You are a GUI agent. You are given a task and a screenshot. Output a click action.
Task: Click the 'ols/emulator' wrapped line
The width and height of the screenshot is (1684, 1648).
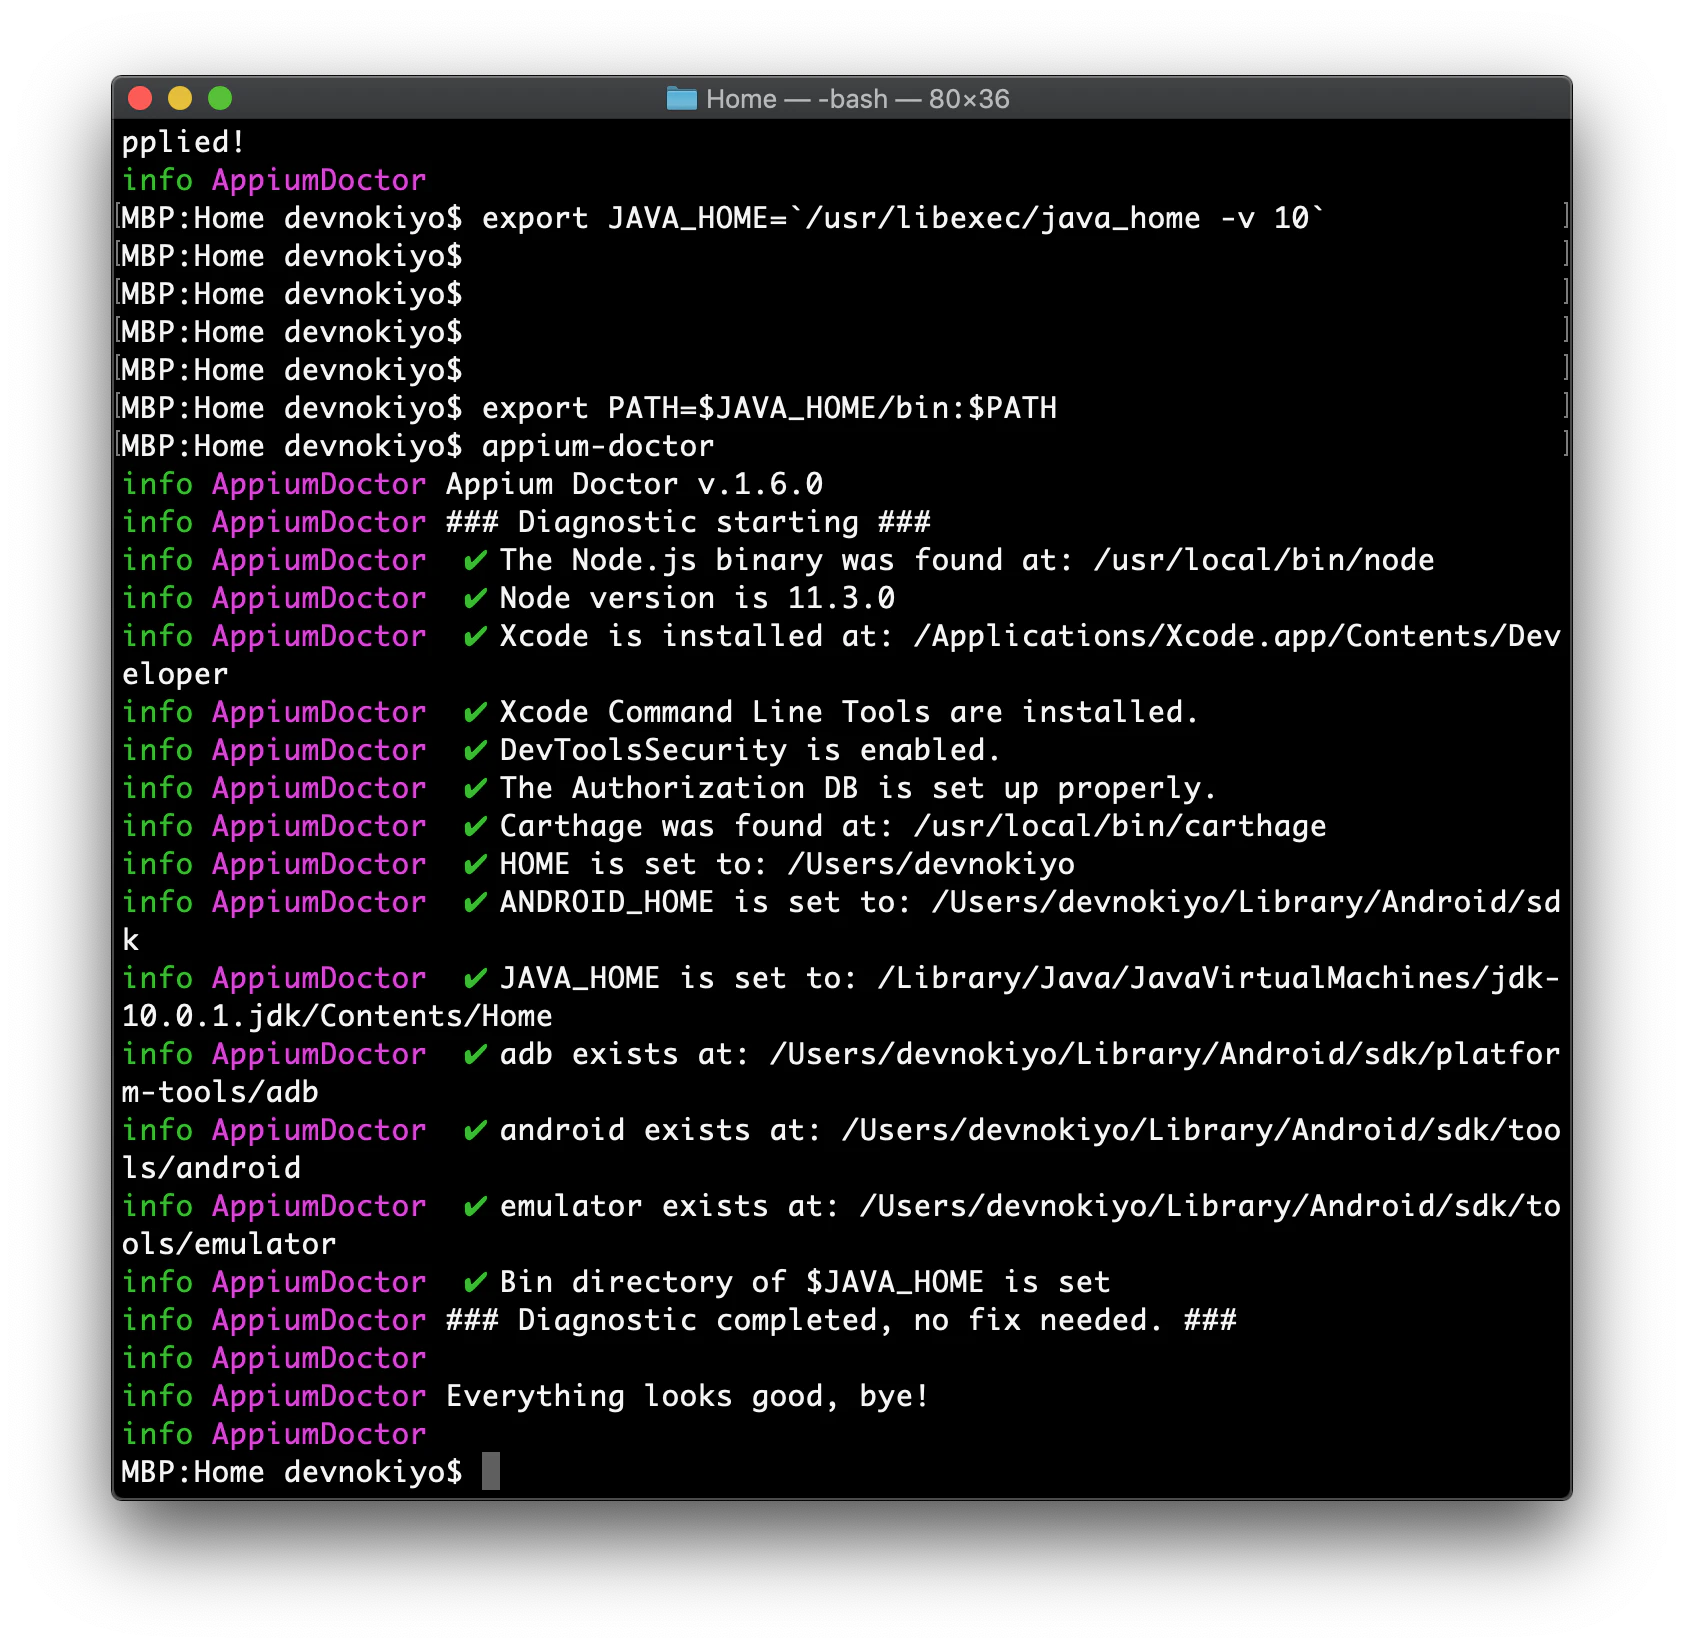[x=229, y=1244]
